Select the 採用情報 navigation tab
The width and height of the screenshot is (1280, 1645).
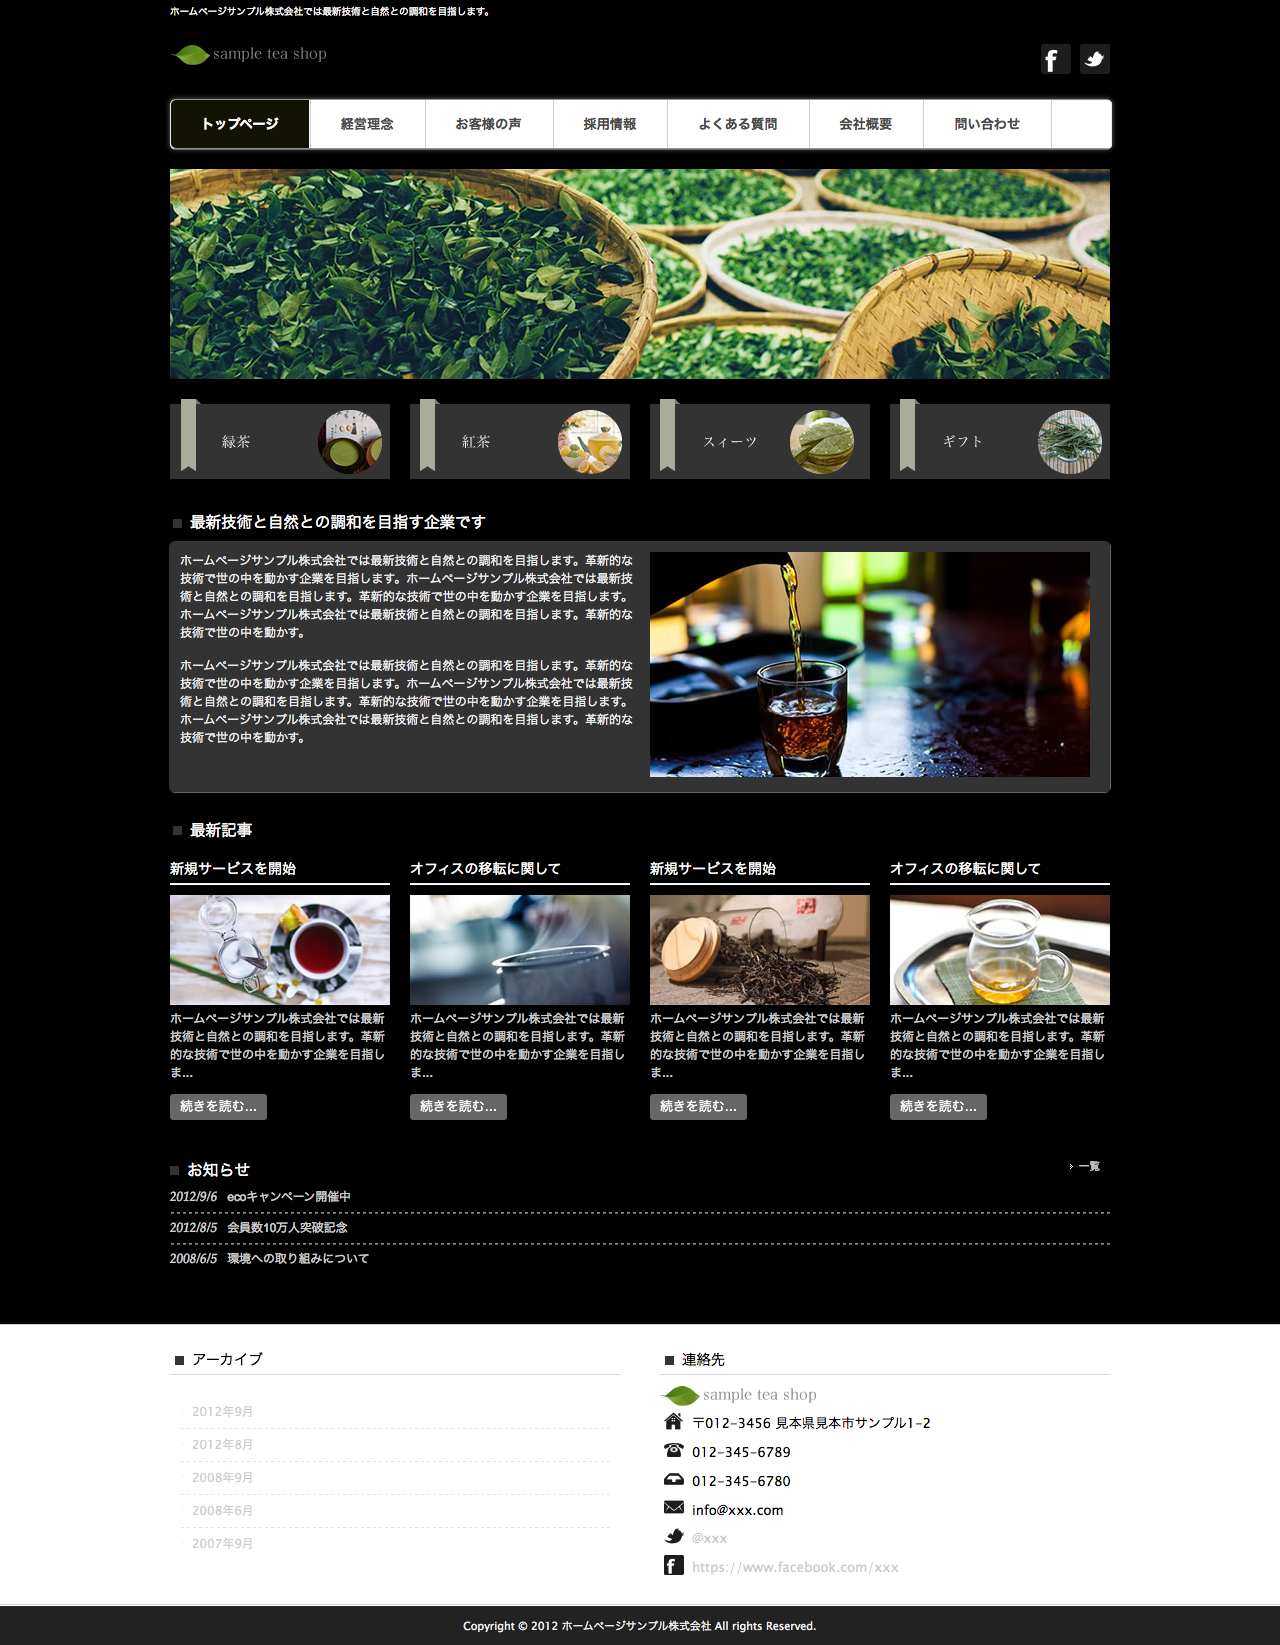[x=610, y=124]
